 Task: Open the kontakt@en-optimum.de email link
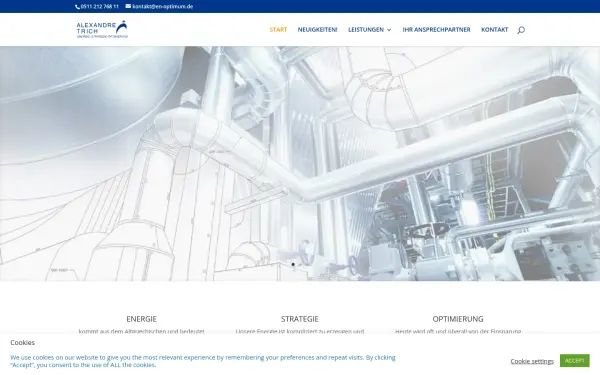click(162, 7)
